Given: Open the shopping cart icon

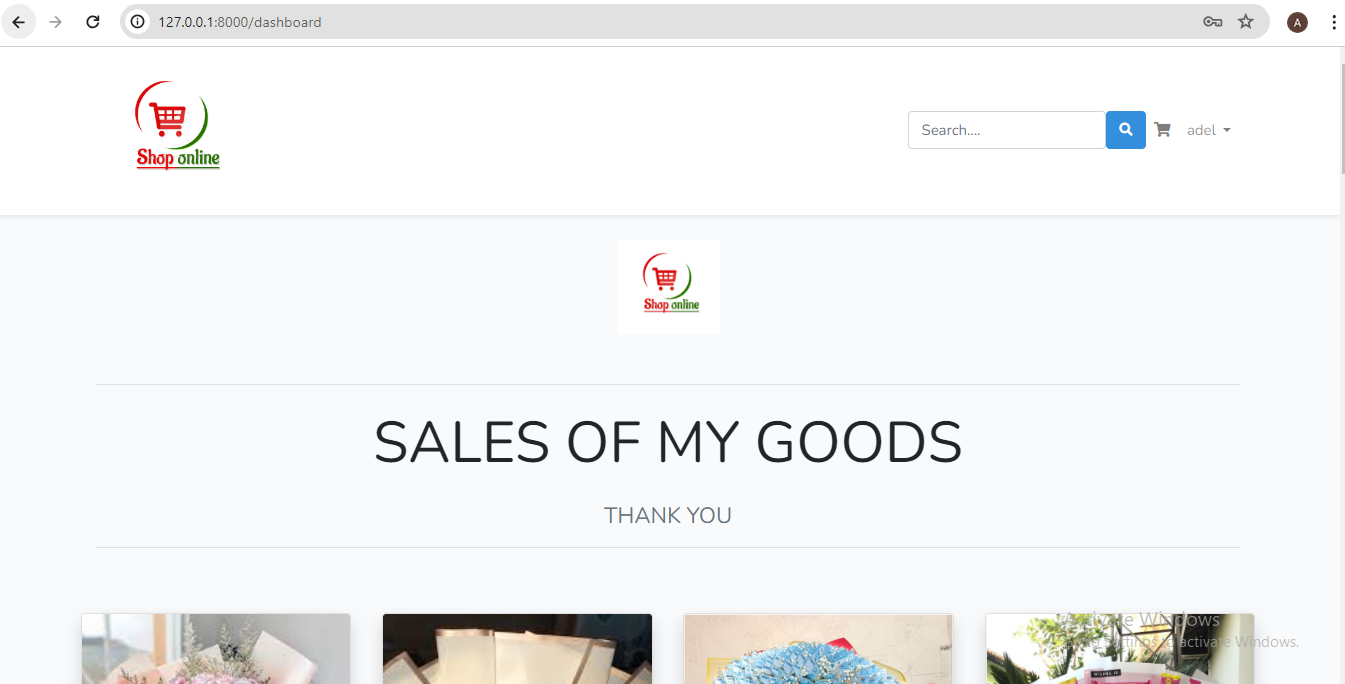Looking at the screenshot, I should pos(1162,130).
